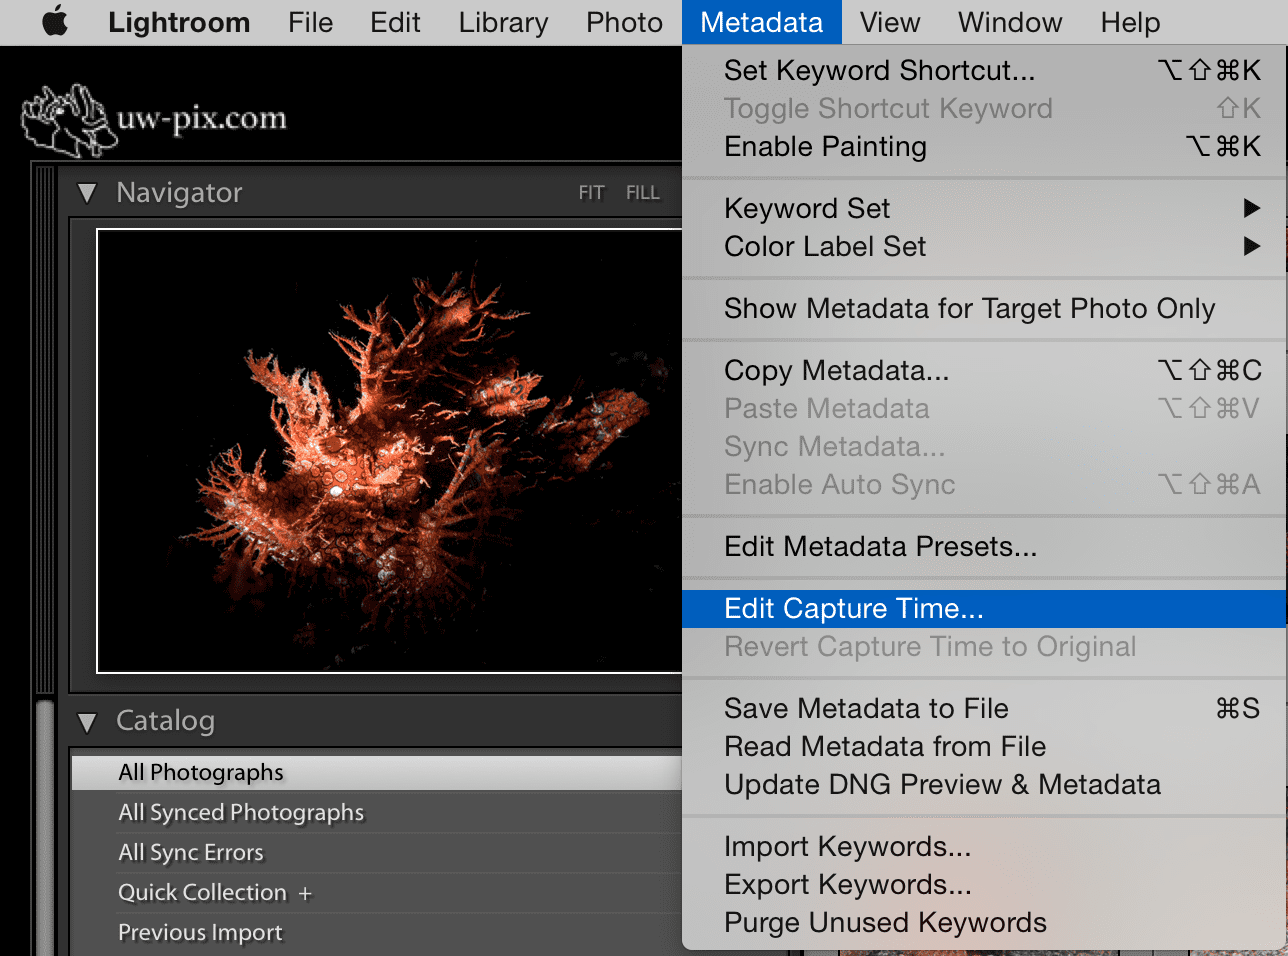Image resolution: width=1288 pixels, height=956 pixels.
Task: Select Quick Collection +
Action: click(x=377, y=892)
